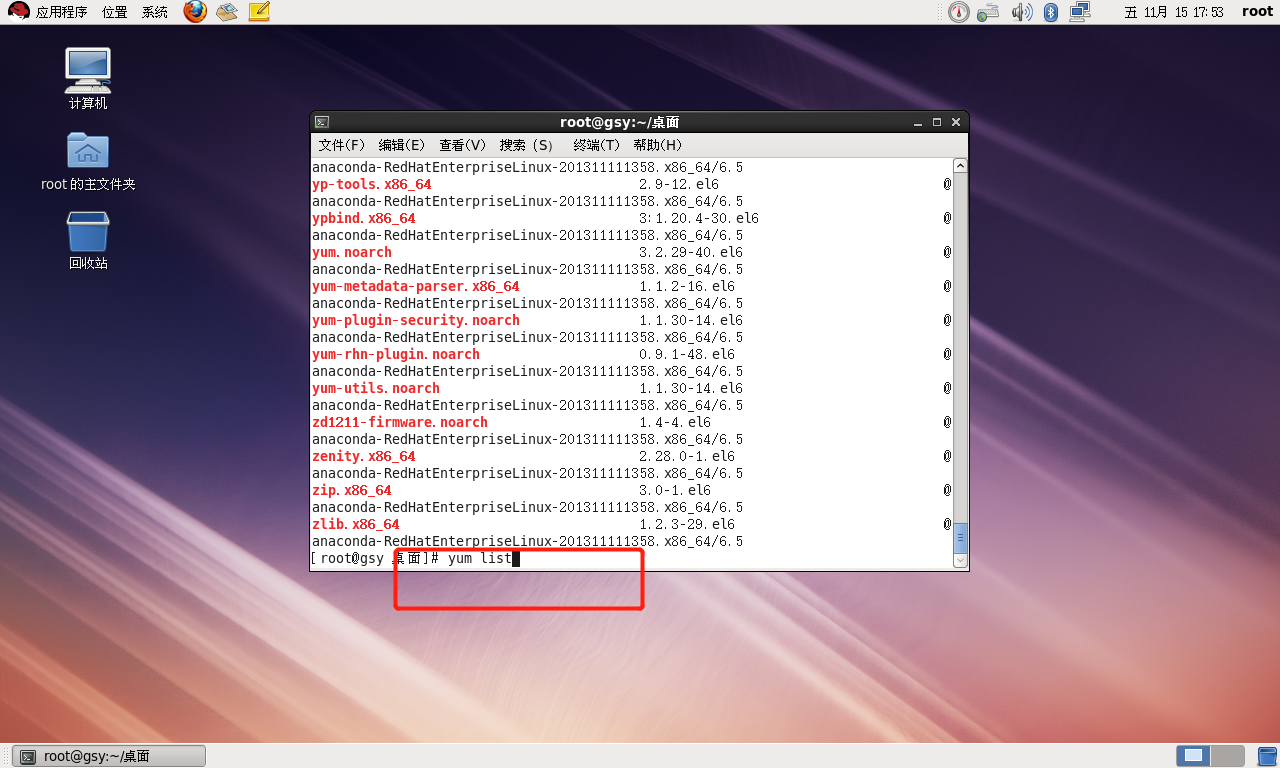
Task: Click the Bluetooth status icon
Action: [1051, 12]
